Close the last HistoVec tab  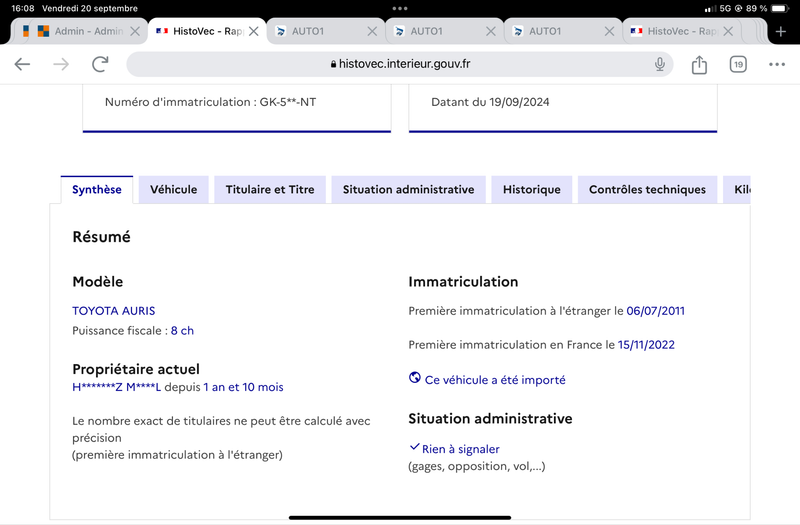(728, 32)
